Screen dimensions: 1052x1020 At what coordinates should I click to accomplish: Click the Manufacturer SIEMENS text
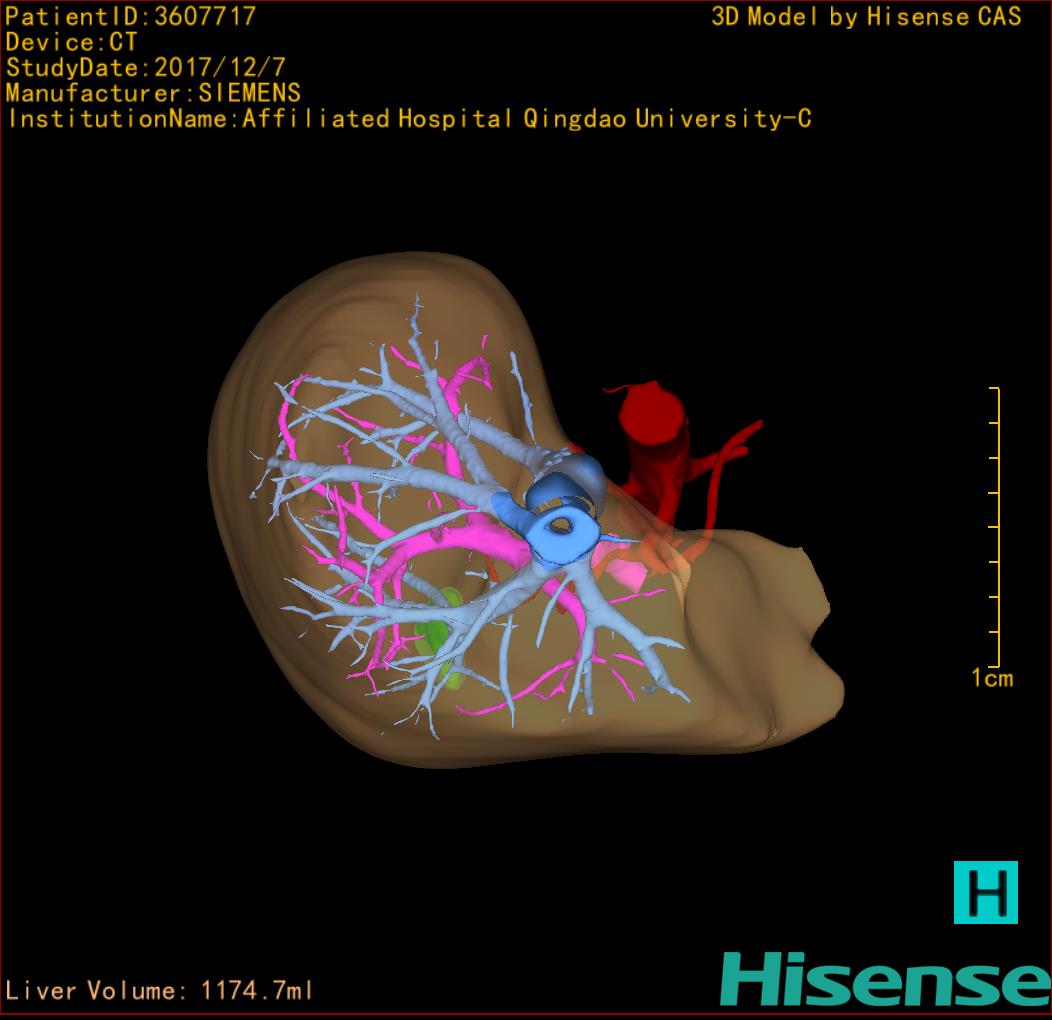pos(153,93)
